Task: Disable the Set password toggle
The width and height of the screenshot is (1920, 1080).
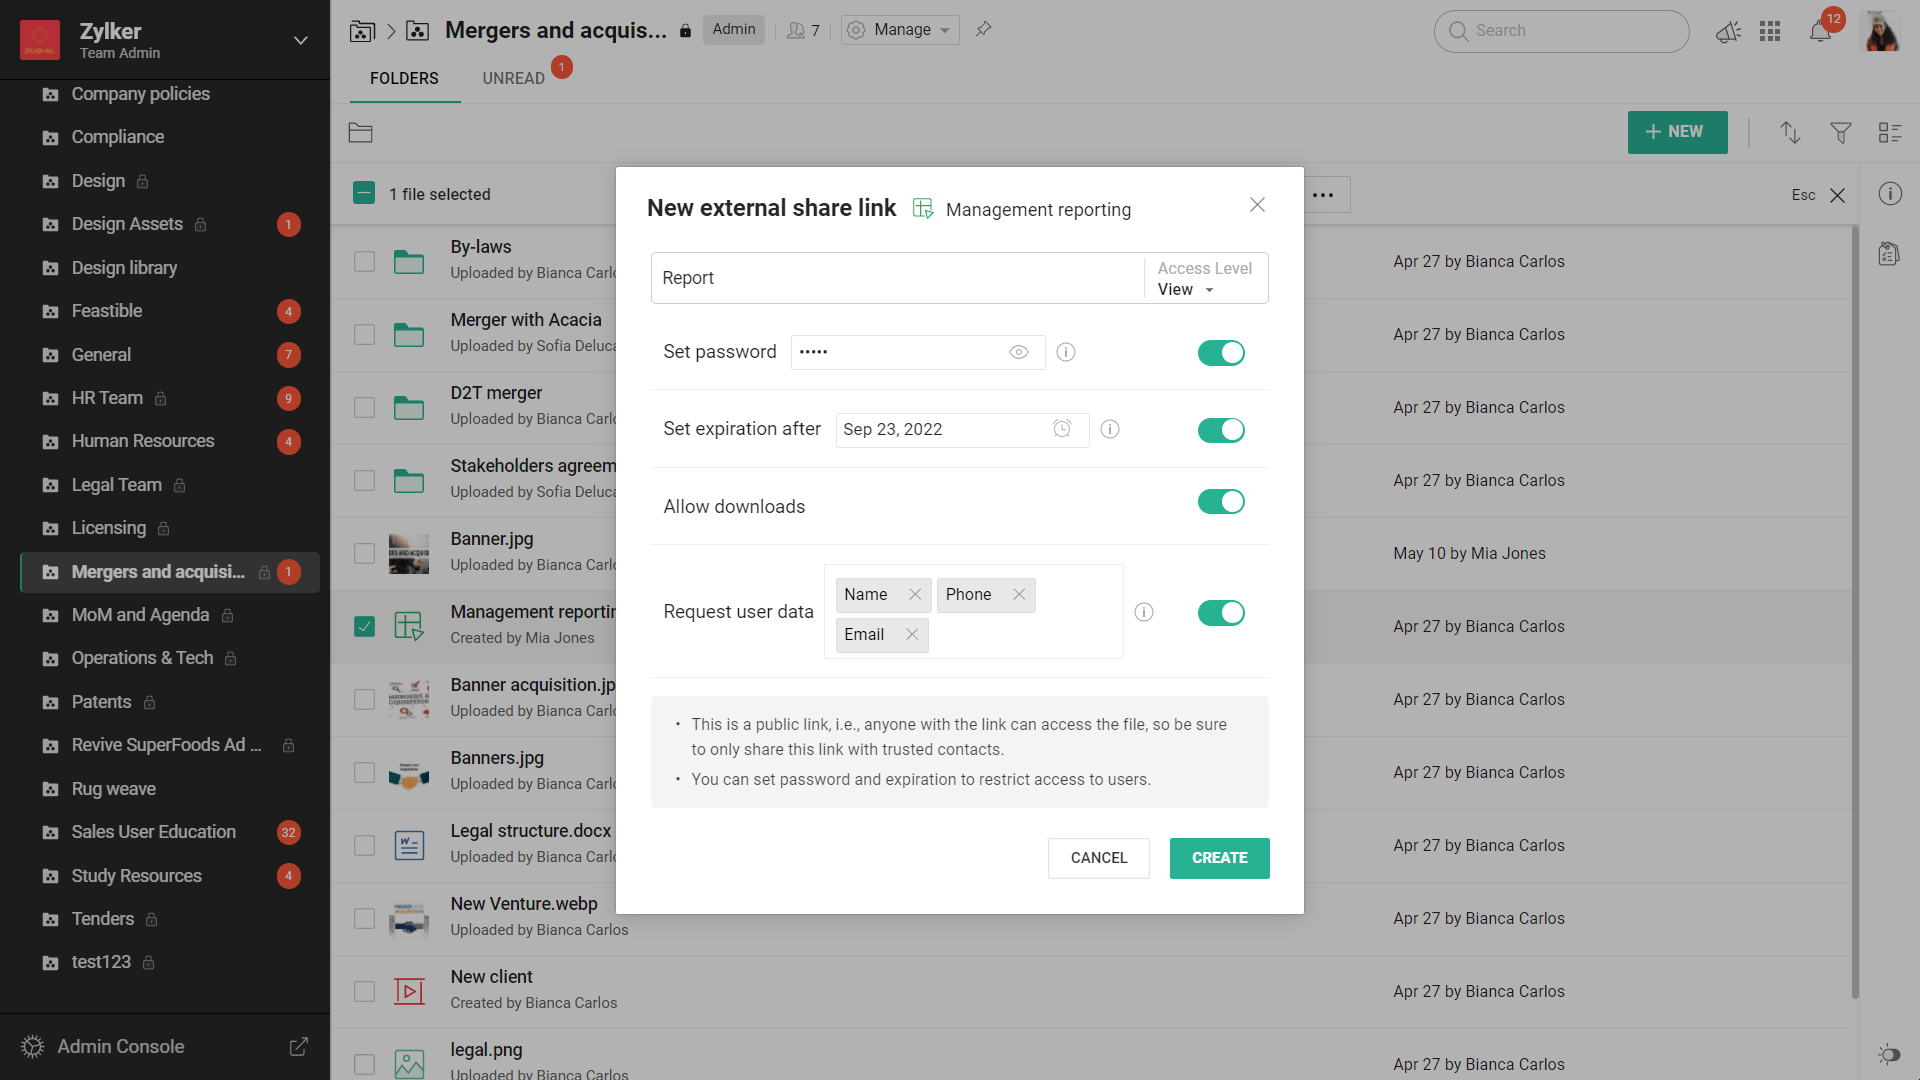Action: click(1221, 353)
